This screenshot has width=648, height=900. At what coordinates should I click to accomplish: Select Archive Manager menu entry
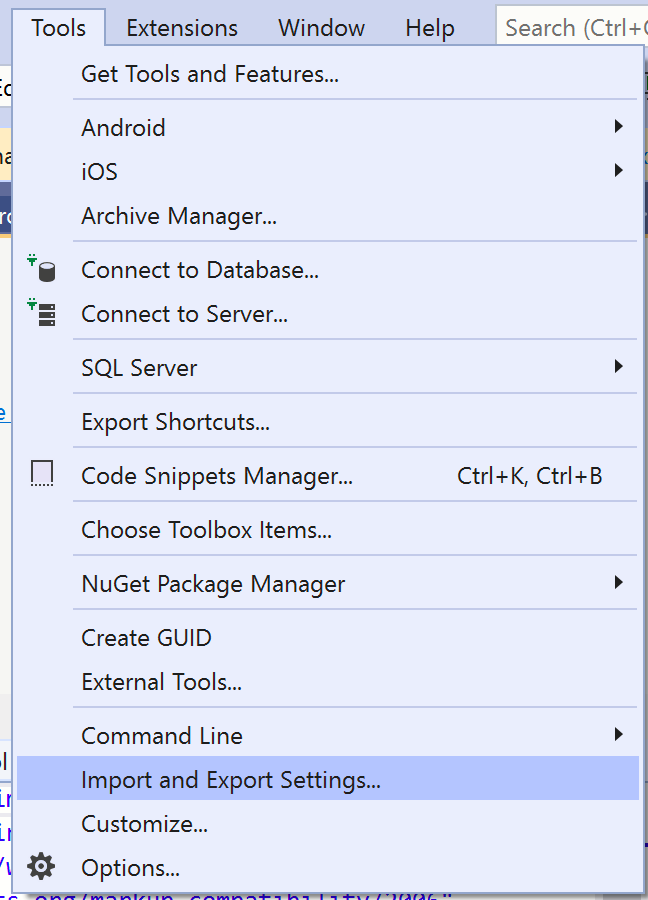click(x=328, y=216)
